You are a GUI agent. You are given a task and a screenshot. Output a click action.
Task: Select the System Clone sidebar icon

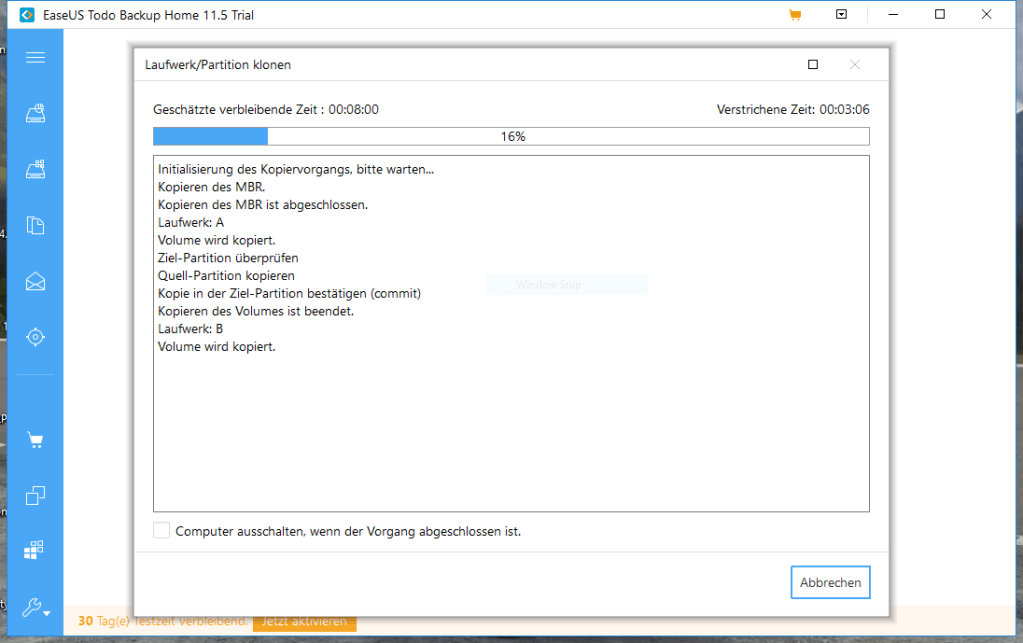tap(35, 550)
